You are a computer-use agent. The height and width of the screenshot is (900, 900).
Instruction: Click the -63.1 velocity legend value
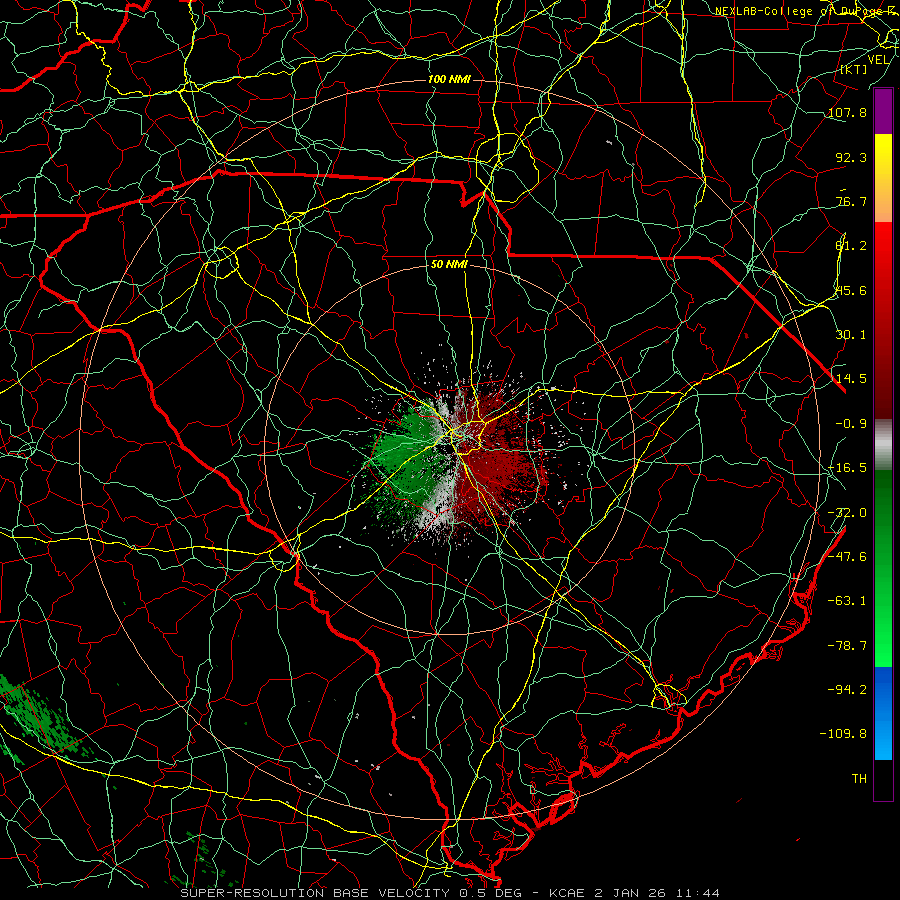point(847,601)
